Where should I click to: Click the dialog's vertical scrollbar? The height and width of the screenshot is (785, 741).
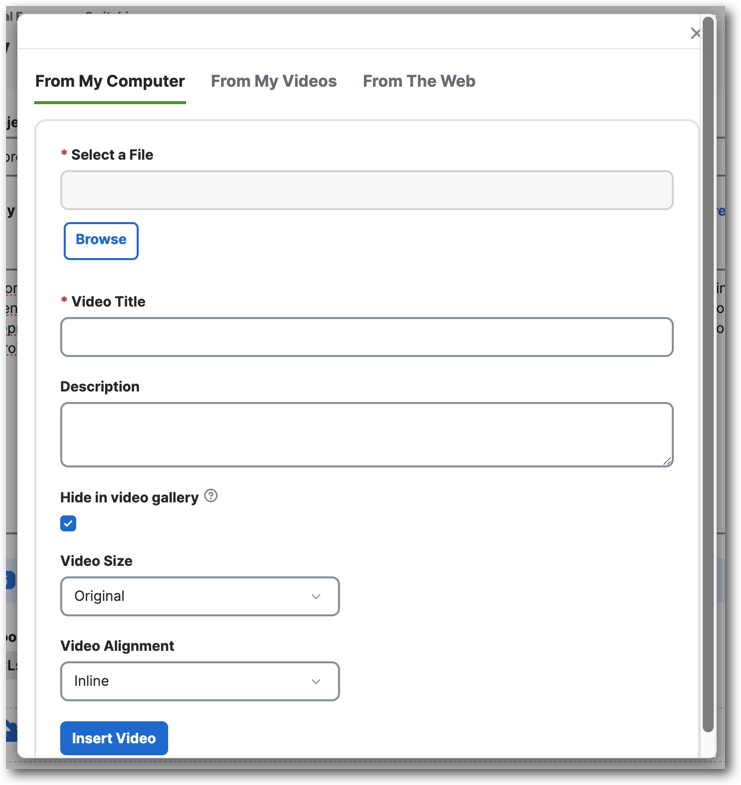pos(708,374)
